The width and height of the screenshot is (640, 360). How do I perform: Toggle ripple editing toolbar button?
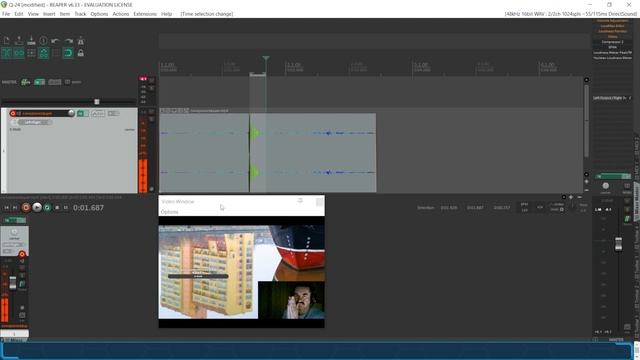point(31,53)
